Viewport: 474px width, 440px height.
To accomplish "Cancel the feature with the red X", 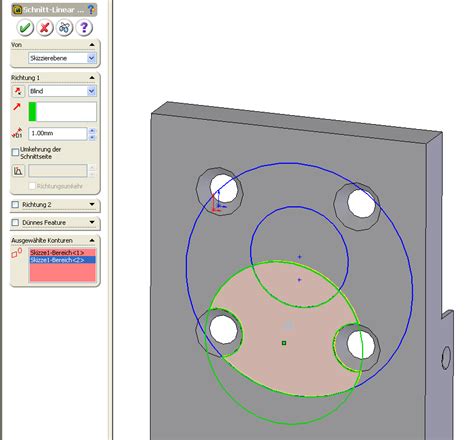I will 45,28.
